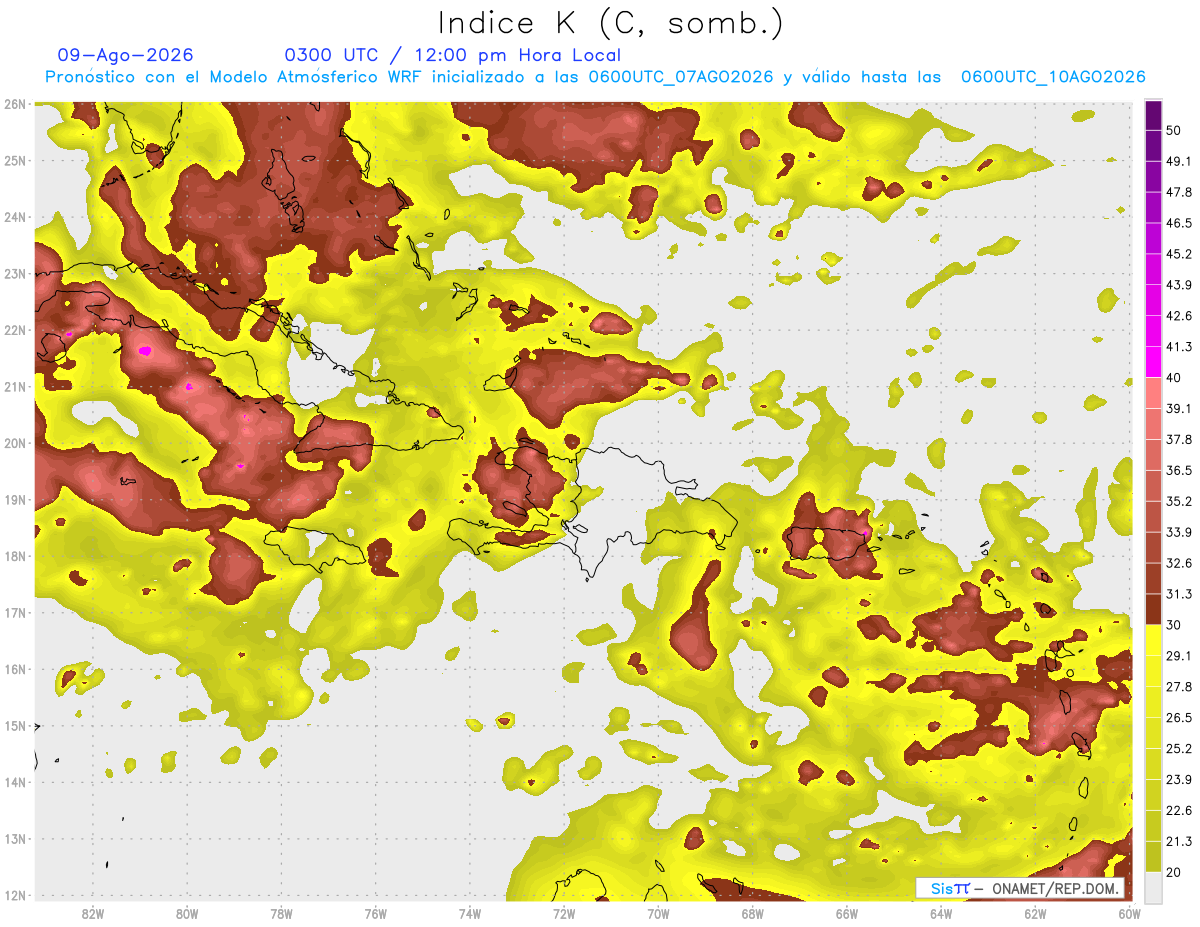The height and width of the screenshot is (927, 1200).
Task: Click the dark purple legend swatch above 50
Action: [x=1153, y=116]
